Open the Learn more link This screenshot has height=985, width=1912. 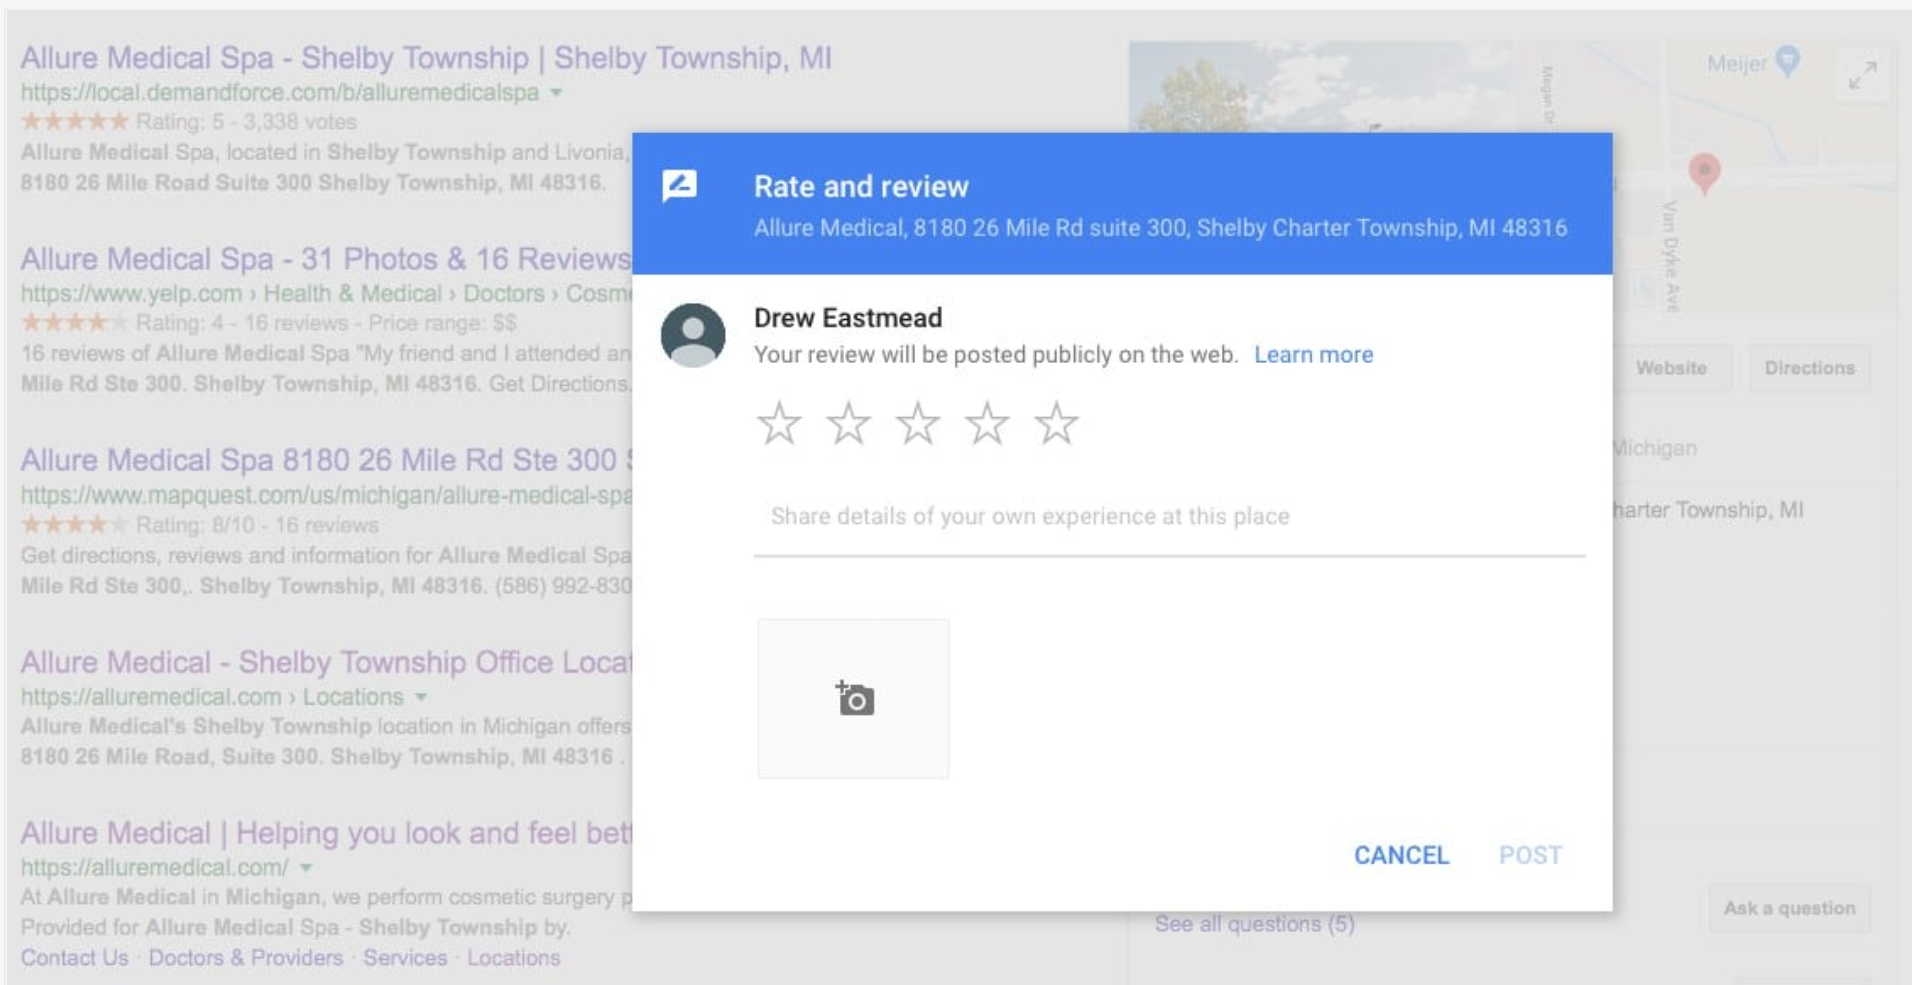click(x=1314, y=354)
